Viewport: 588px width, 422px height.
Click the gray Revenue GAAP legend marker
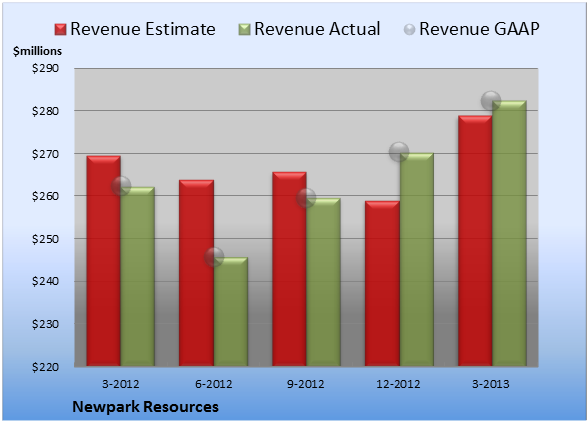[x=410, y=30]
